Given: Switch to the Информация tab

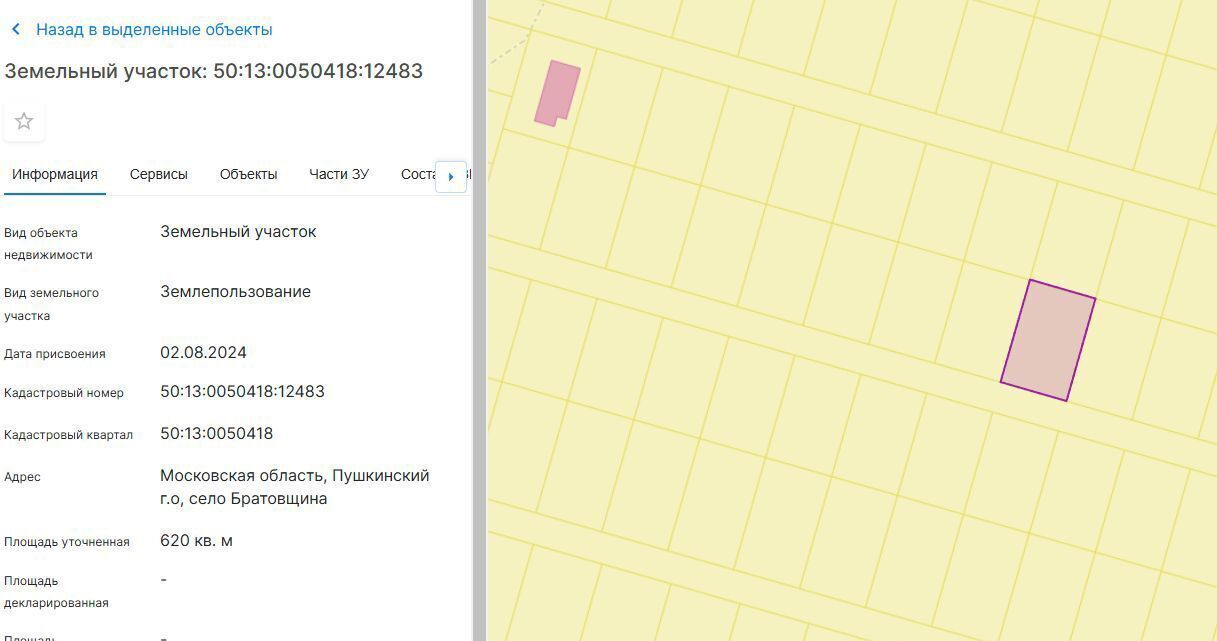Looking at the screenshot, I should click(x=55, y=174).
